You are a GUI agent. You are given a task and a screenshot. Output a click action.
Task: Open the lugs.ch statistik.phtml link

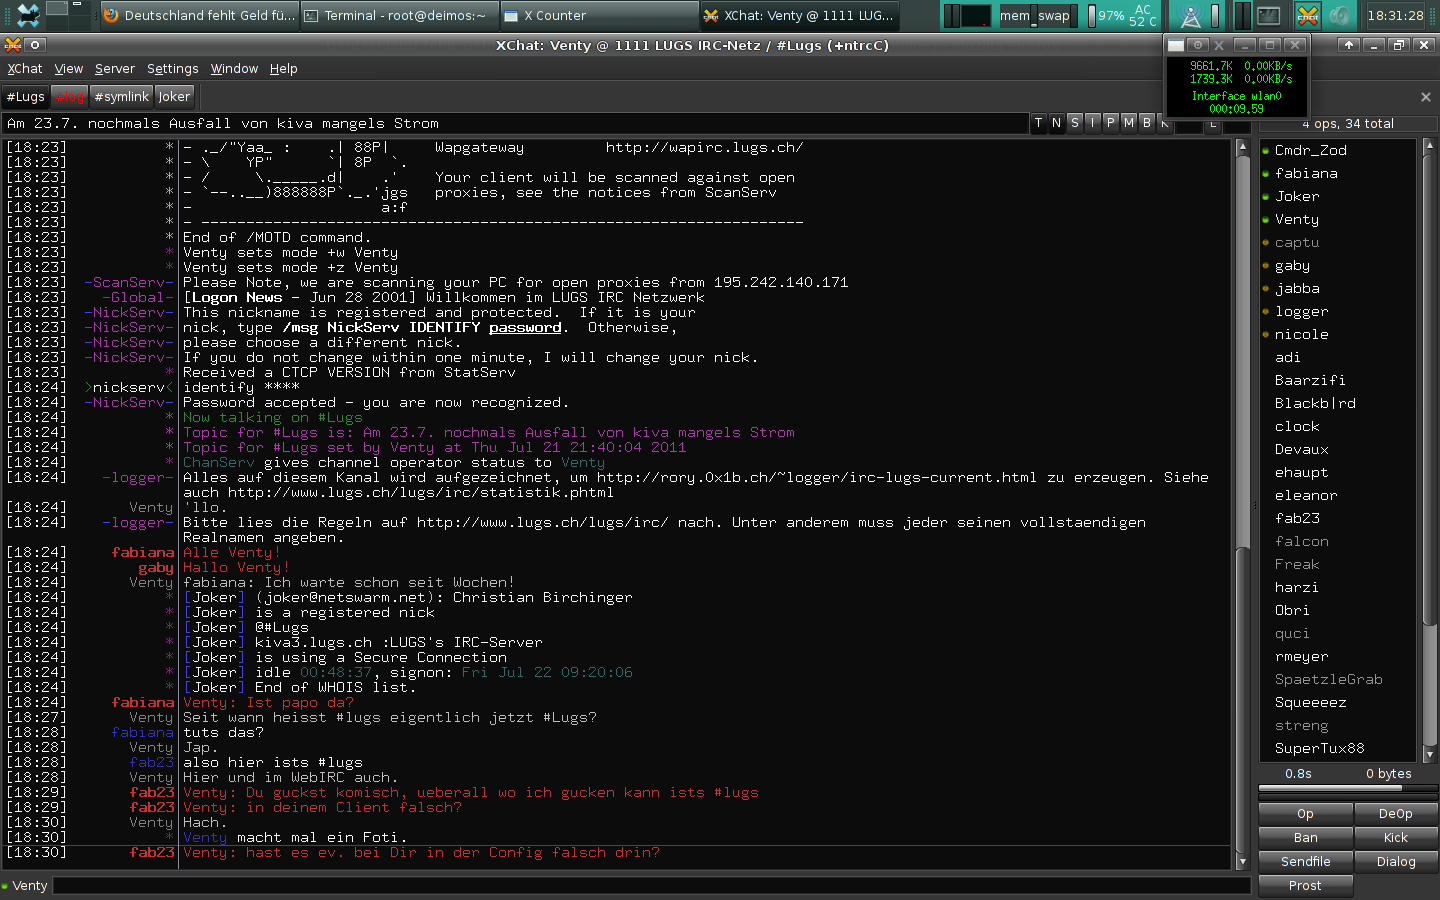[x=420, y=492]
